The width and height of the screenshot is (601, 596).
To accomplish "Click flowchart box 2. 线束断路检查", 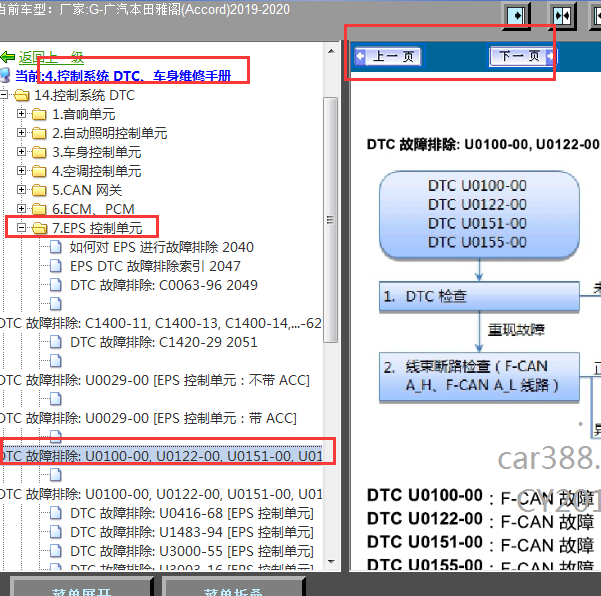I will tap(479, 376).
